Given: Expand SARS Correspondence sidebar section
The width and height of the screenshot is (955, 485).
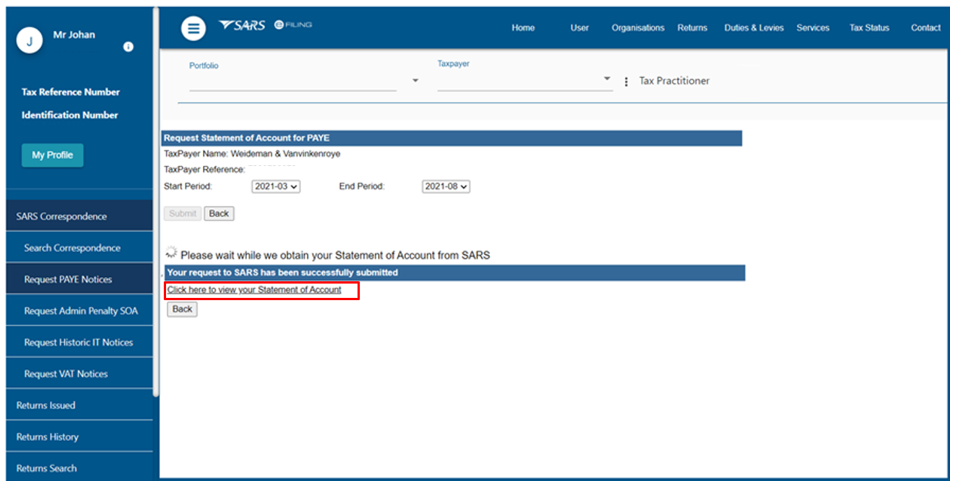Looking at the screenshot, I should [x=62, y=216].
